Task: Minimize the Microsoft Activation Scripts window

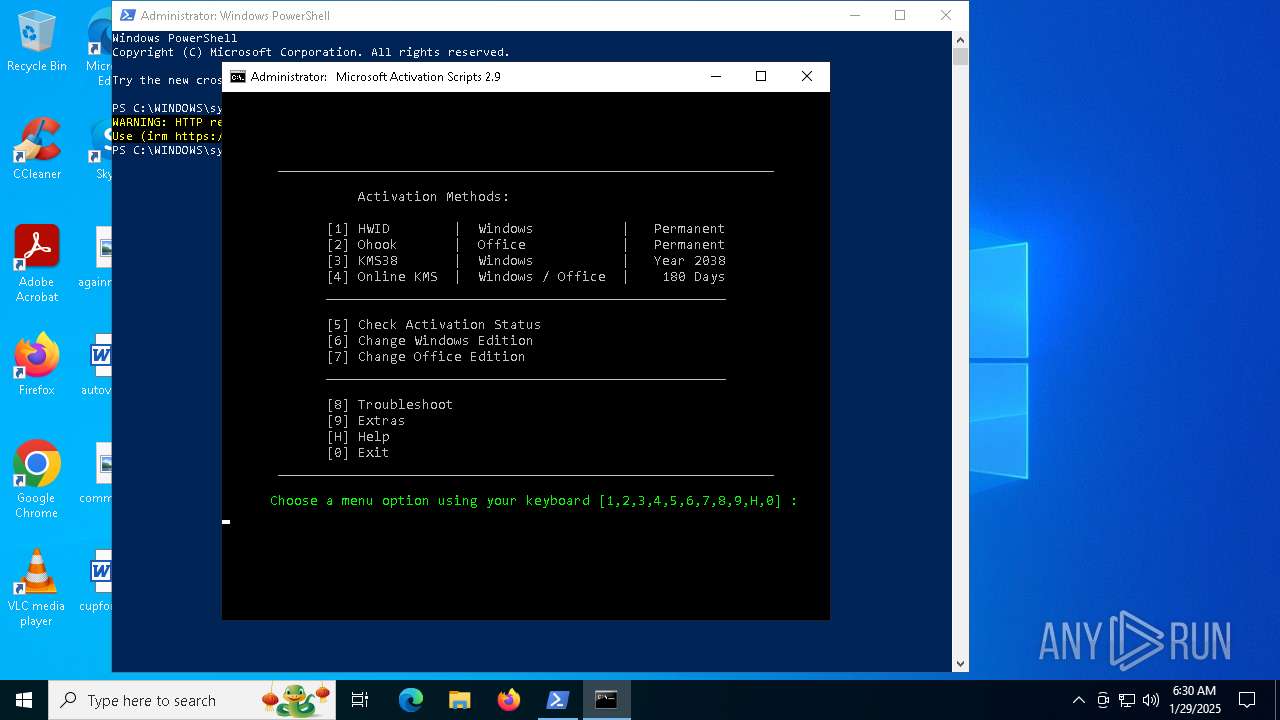Action: click(715, 77)
